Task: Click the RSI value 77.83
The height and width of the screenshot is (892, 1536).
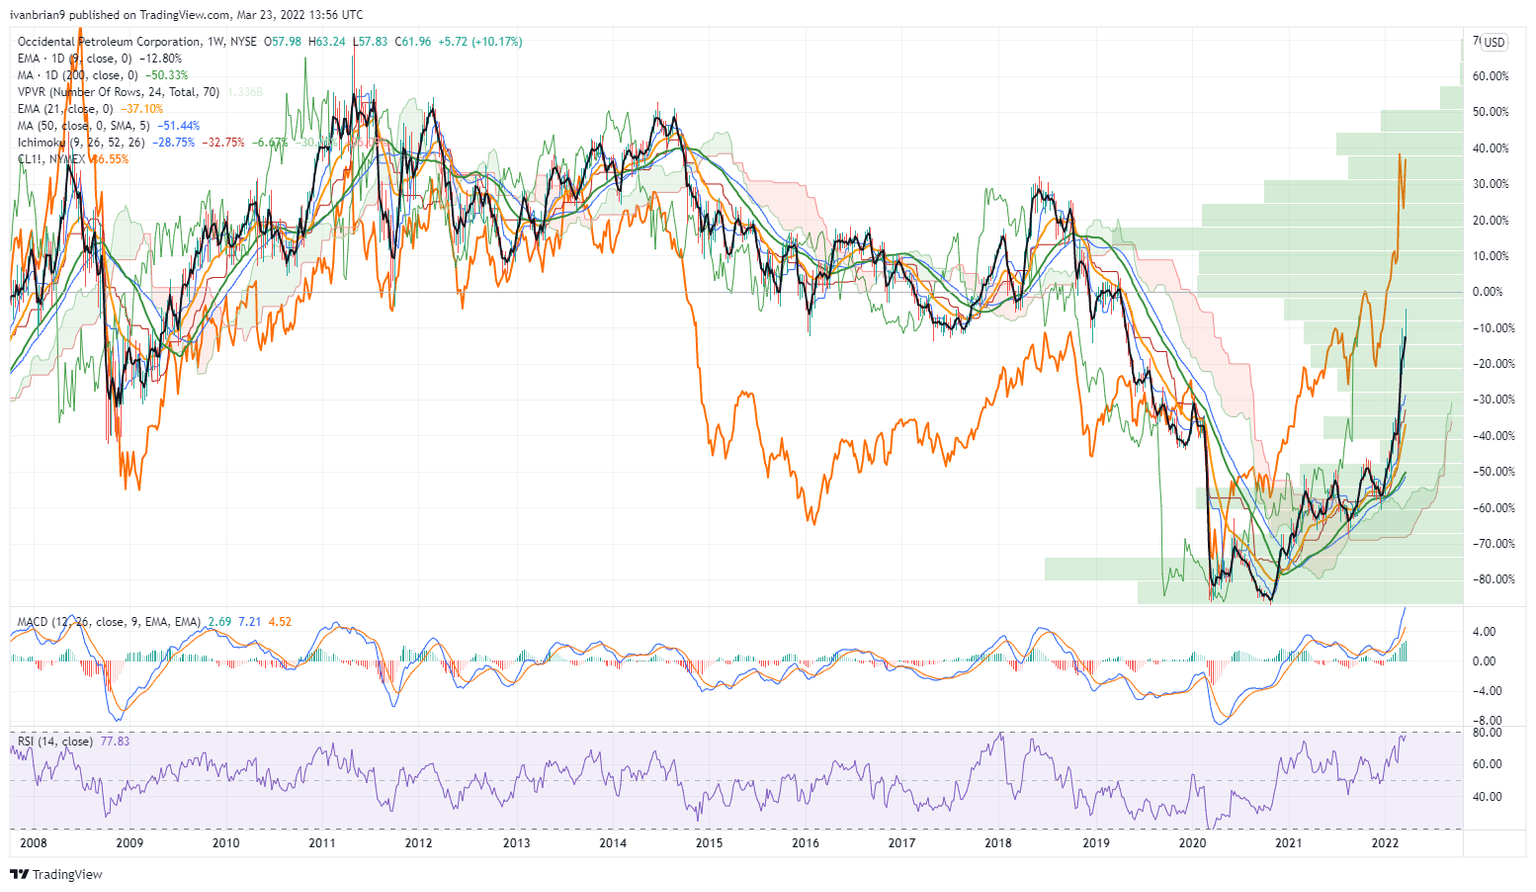Action: [x=114, y=742]
